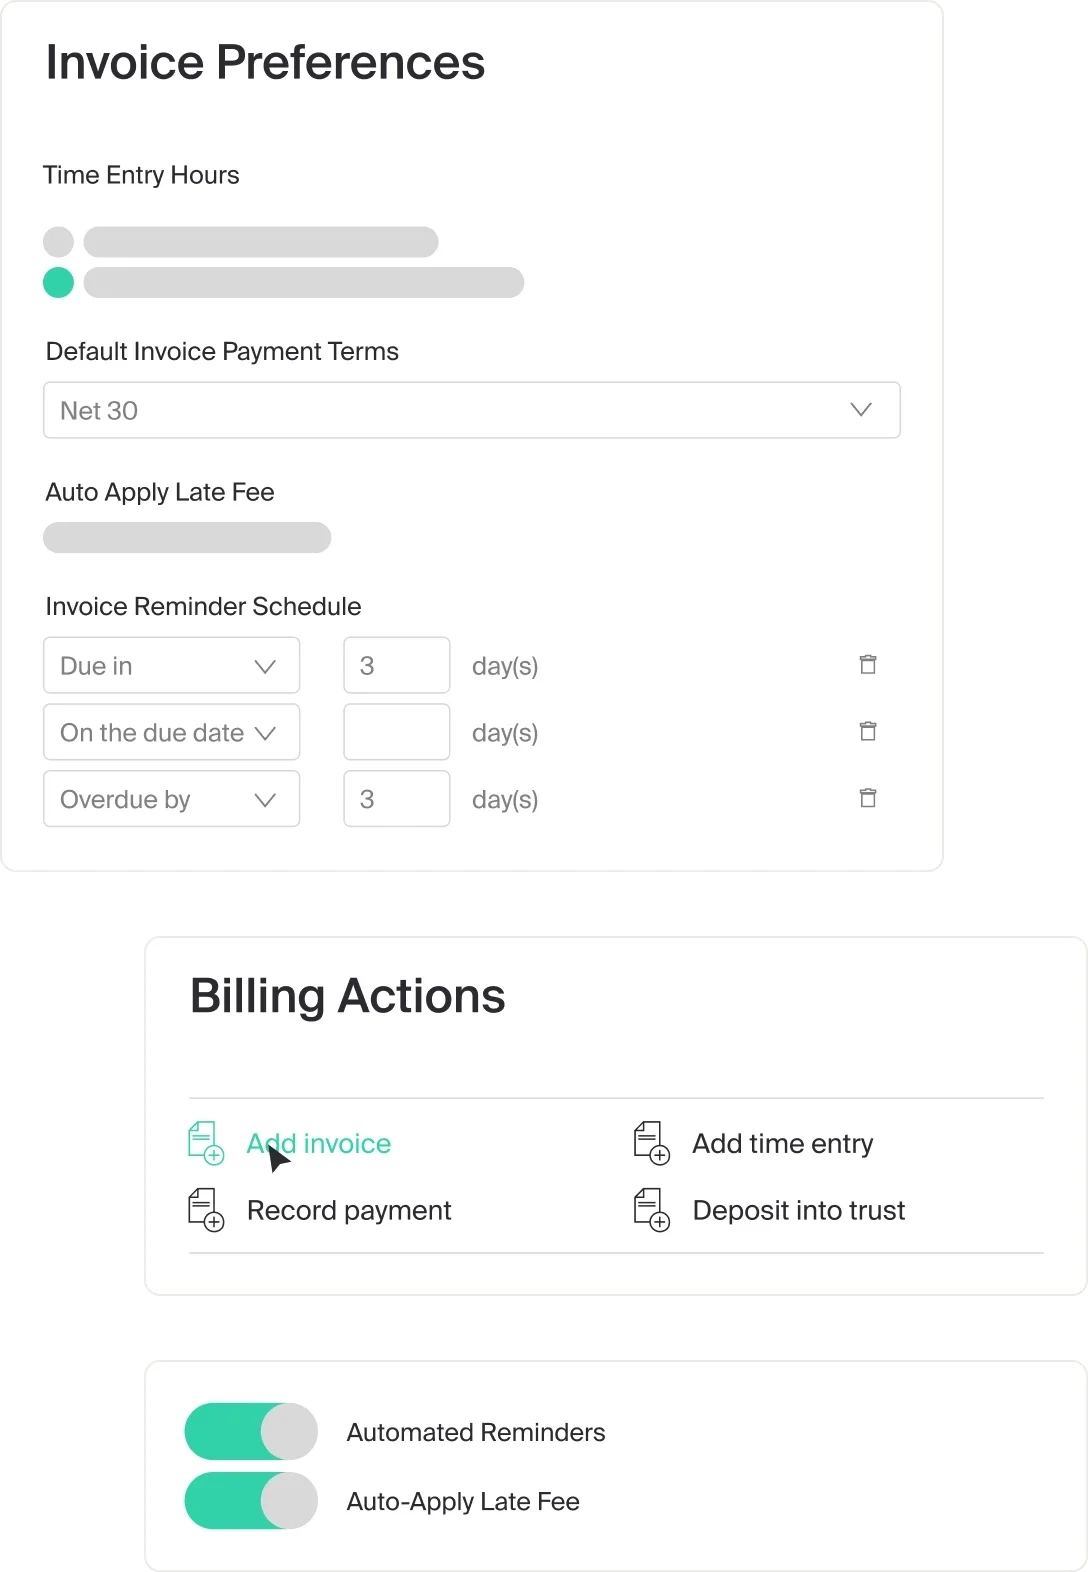Screen dimensions: 1088x1572
Task: Click the green dot next to second Time Entry option
Action: 58,283
